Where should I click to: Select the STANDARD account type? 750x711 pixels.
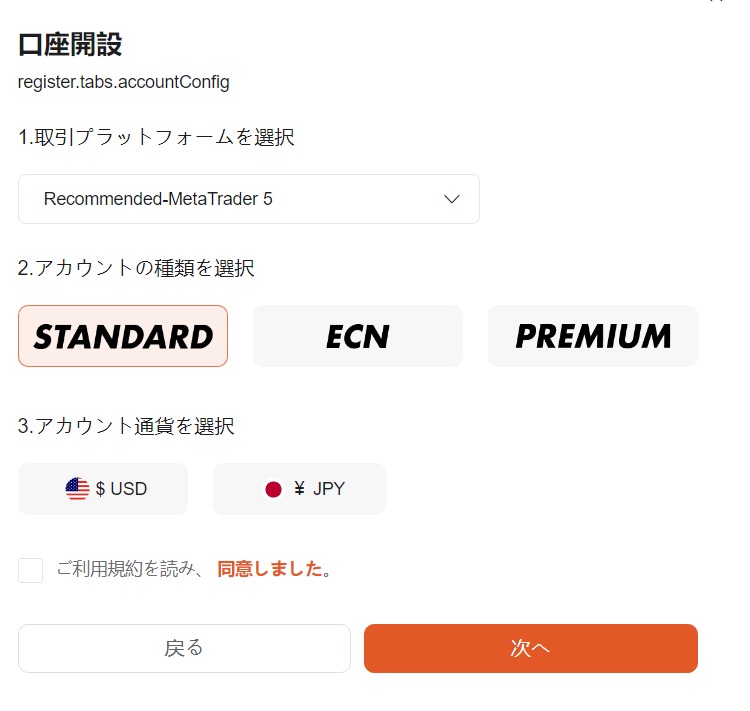coord(123,336)
